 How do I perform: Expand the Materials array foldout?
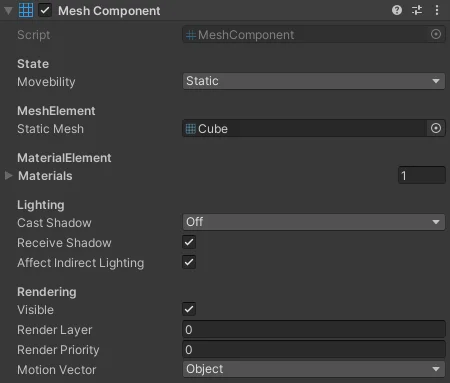[x=9, y=175]
